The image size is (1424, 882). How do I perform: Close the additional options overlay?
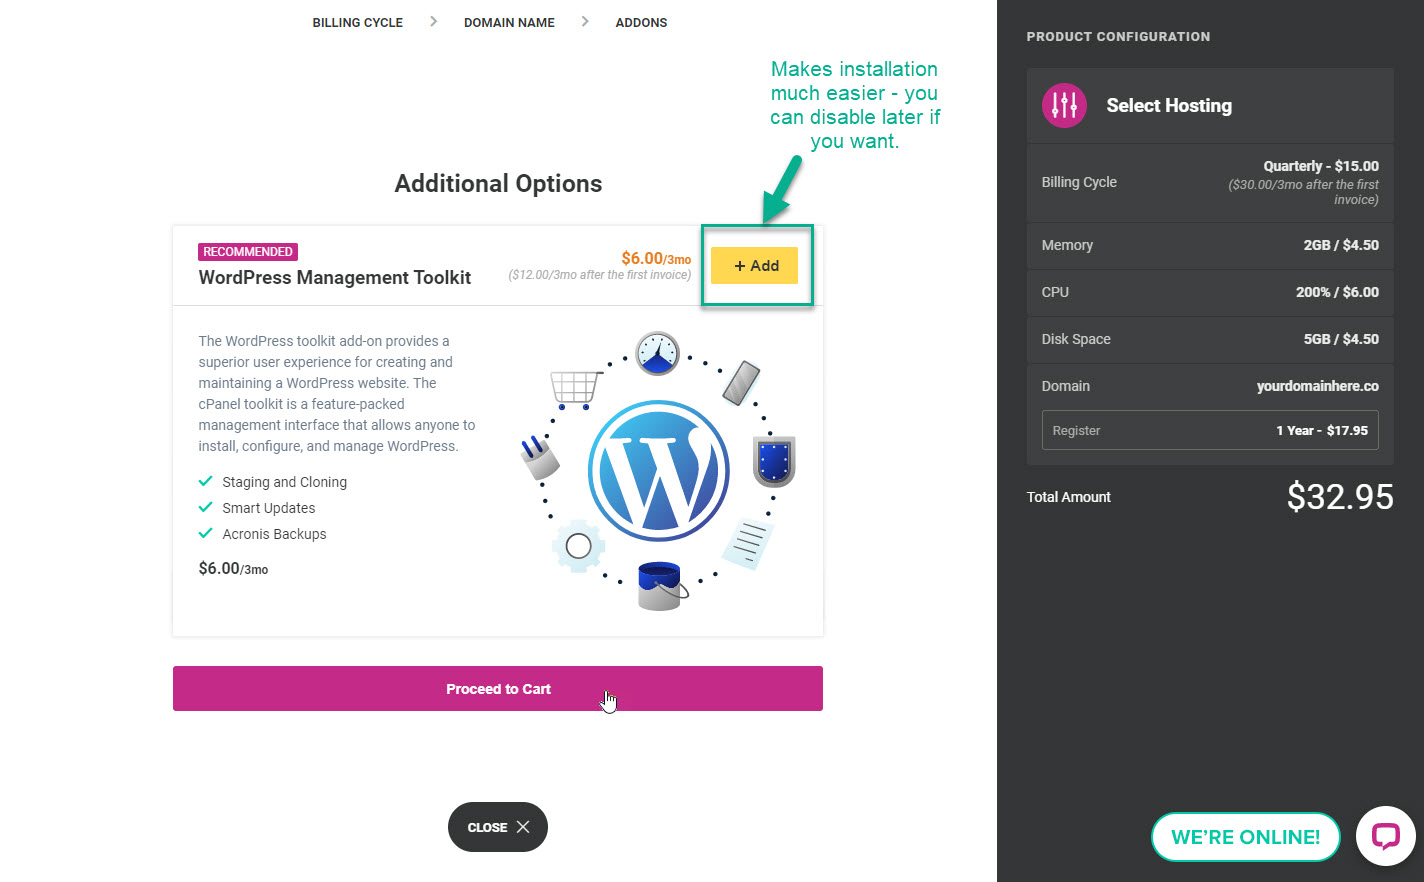point(498,827)
